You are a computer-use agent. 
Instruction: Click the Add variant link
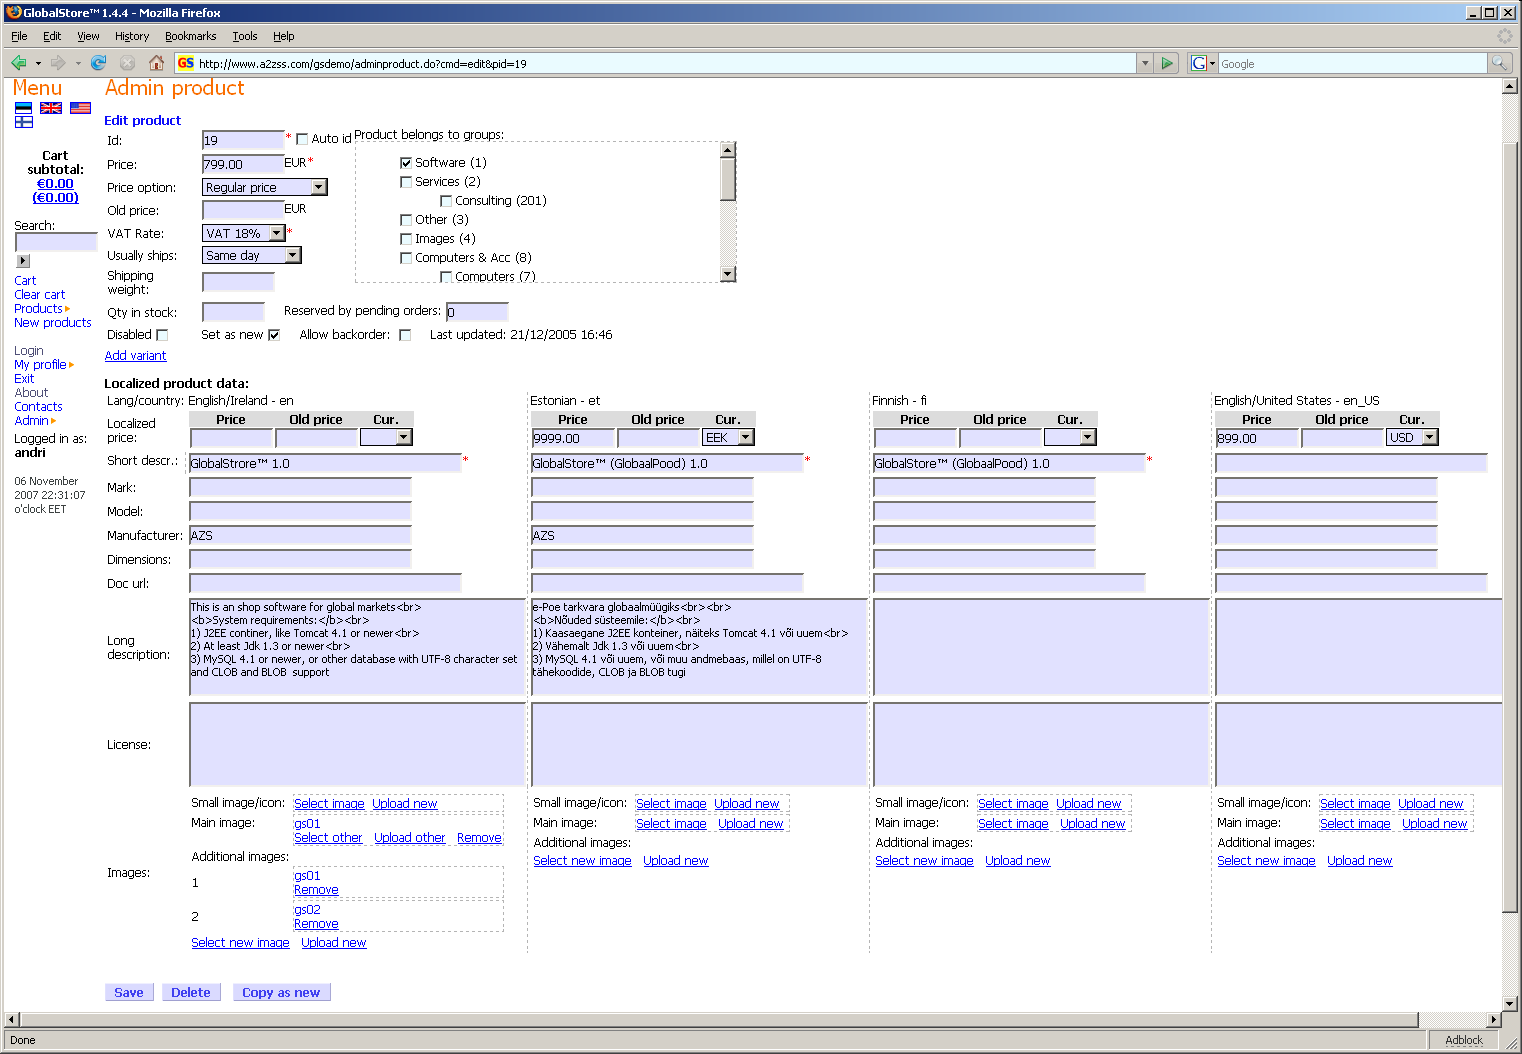click(x=136, y=356)
